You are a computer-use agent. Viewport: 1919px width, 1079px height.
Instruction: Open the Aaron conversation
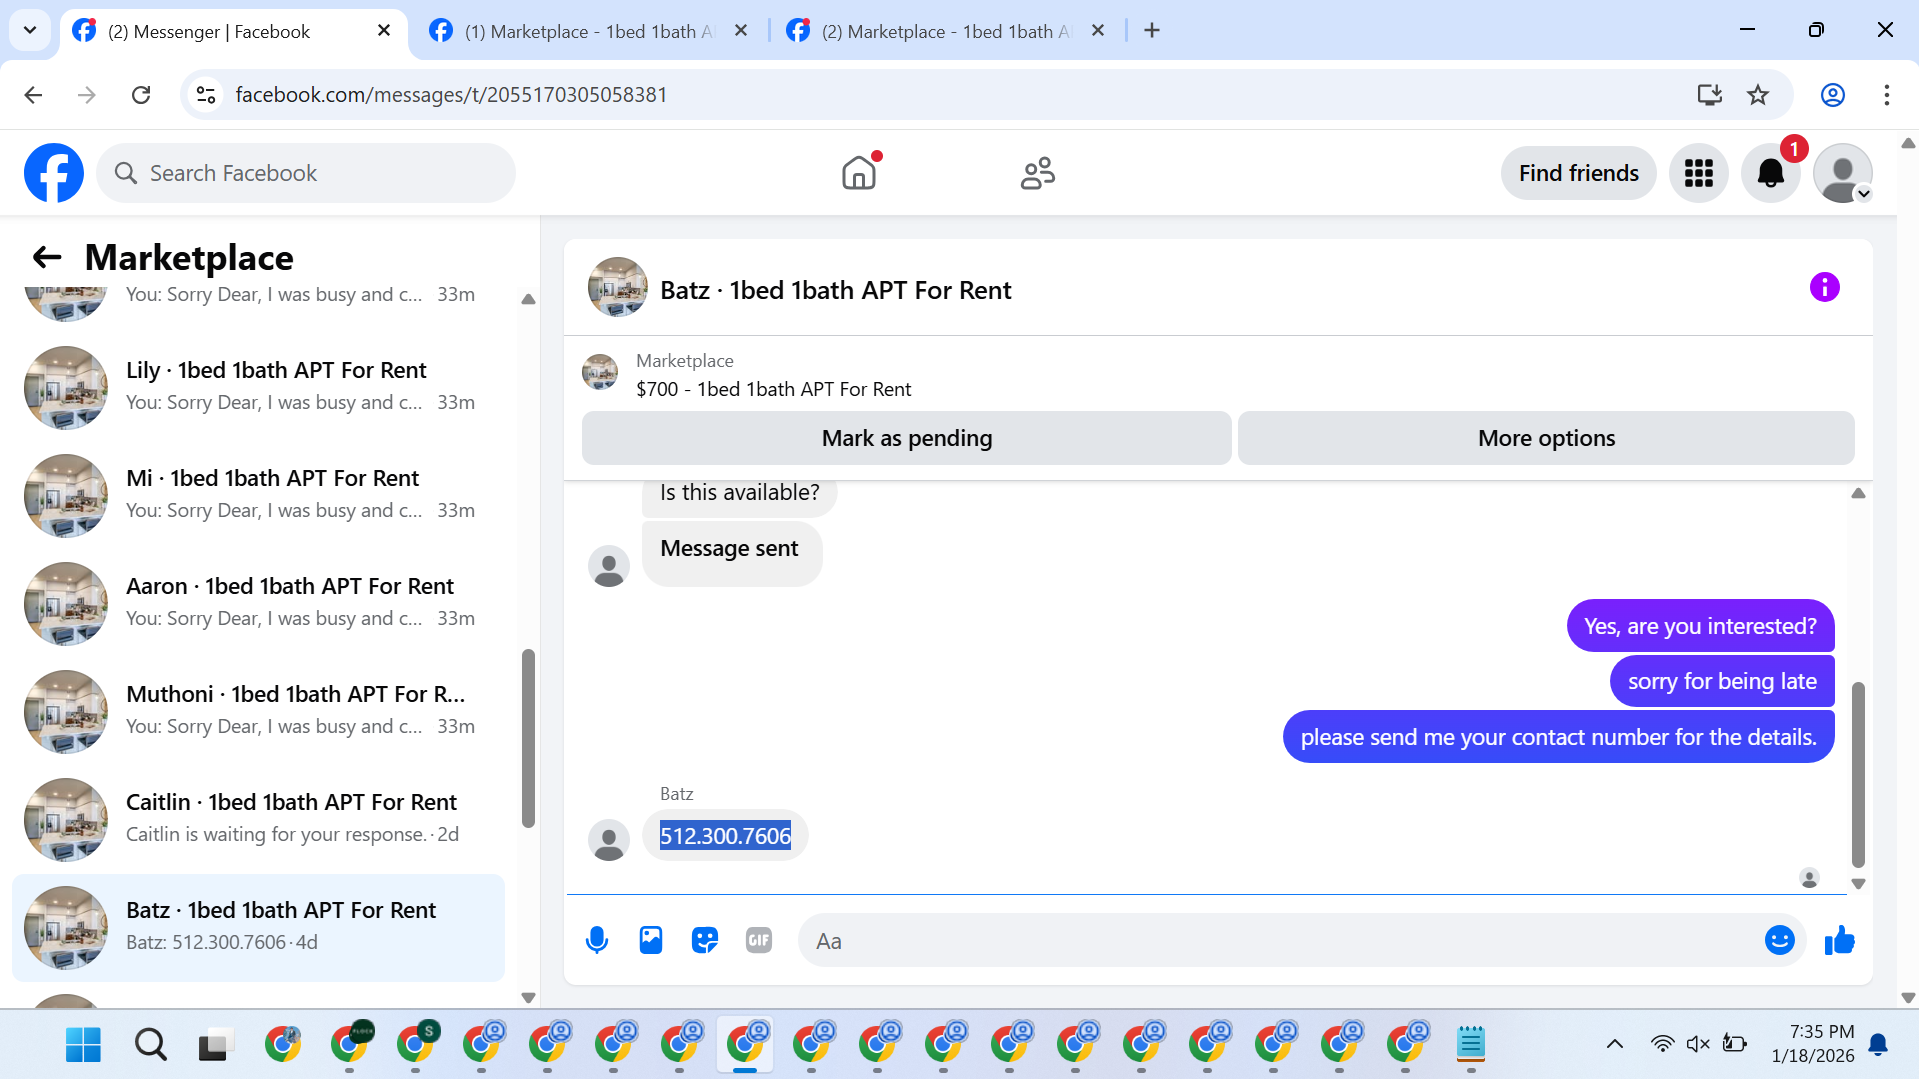(x=258, y=603)
